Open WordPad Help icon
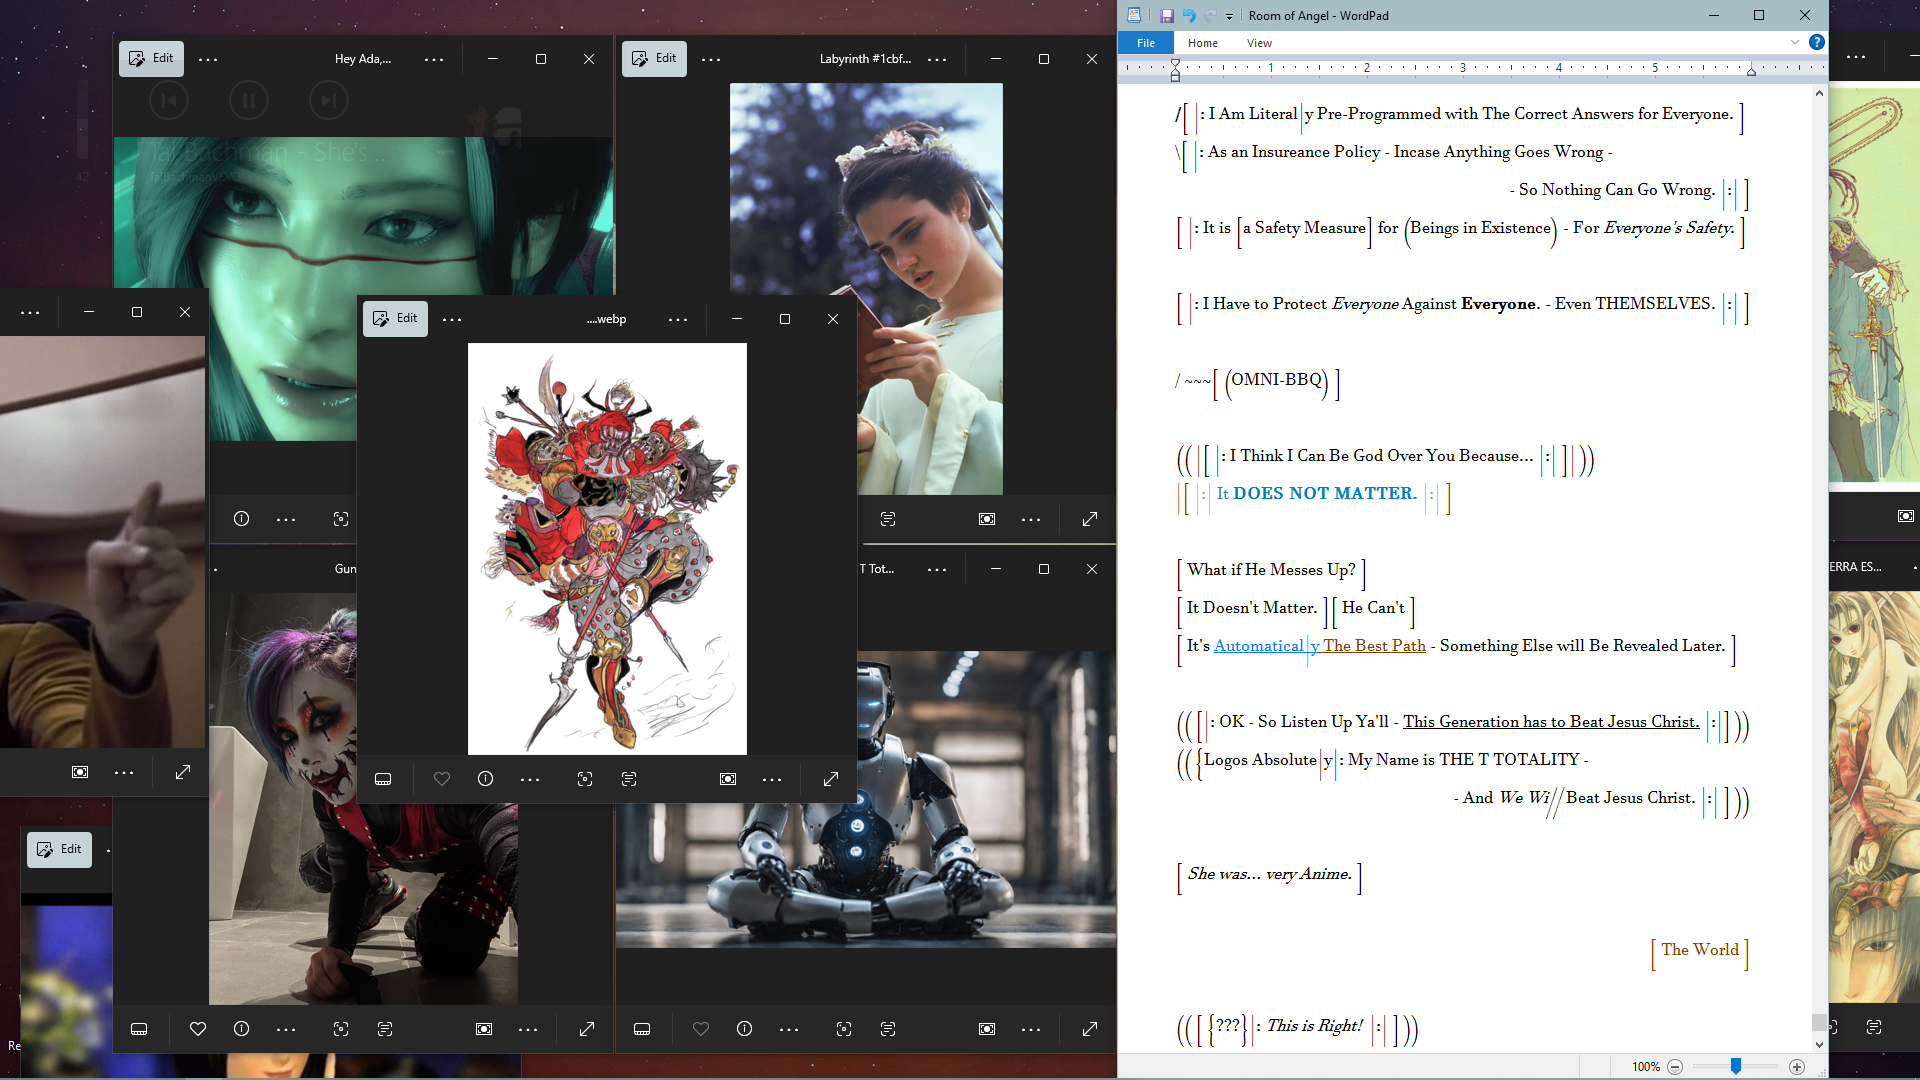 click(1817, 42)
